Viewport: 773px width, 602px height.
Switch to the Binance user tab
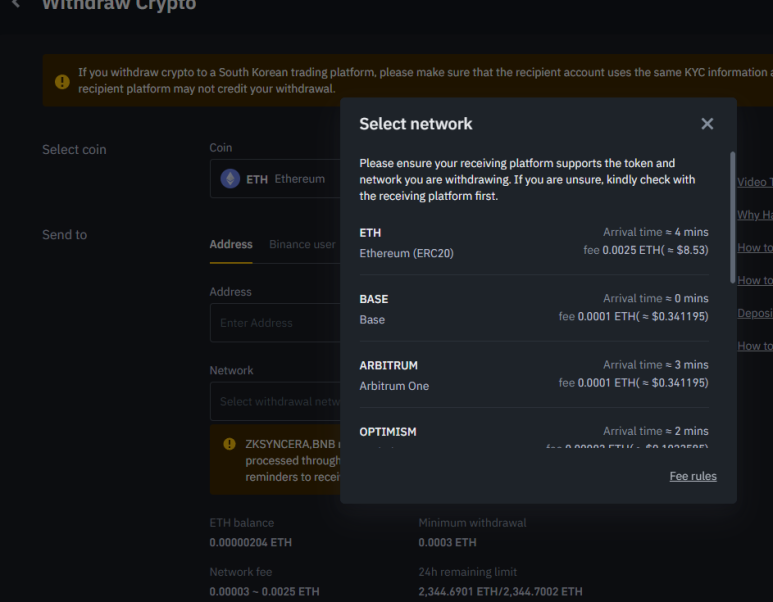tap(302, 245)
